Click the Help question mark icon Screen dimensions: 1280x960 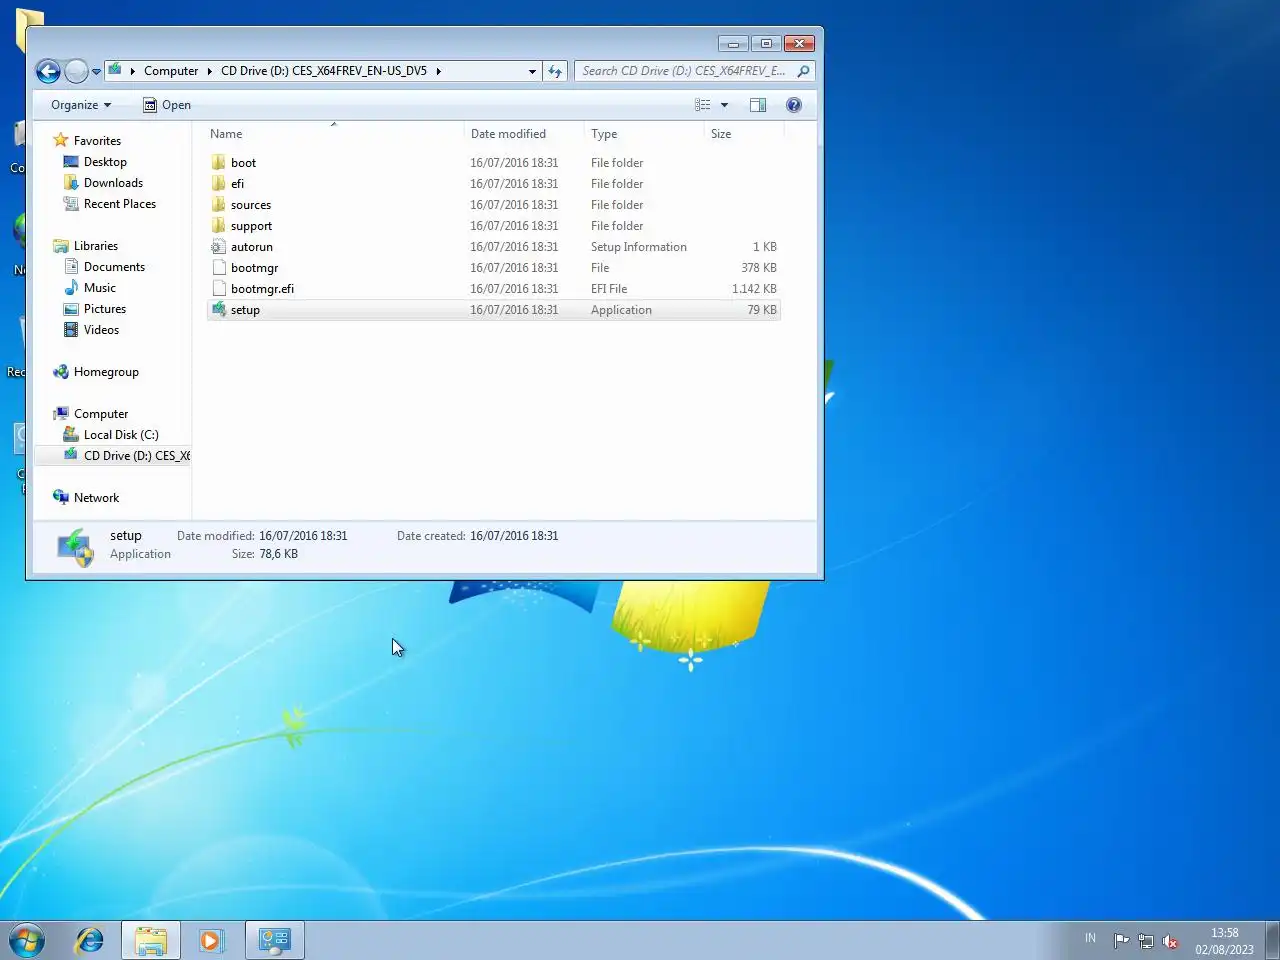pyautogui.click(x=794, y=105)
